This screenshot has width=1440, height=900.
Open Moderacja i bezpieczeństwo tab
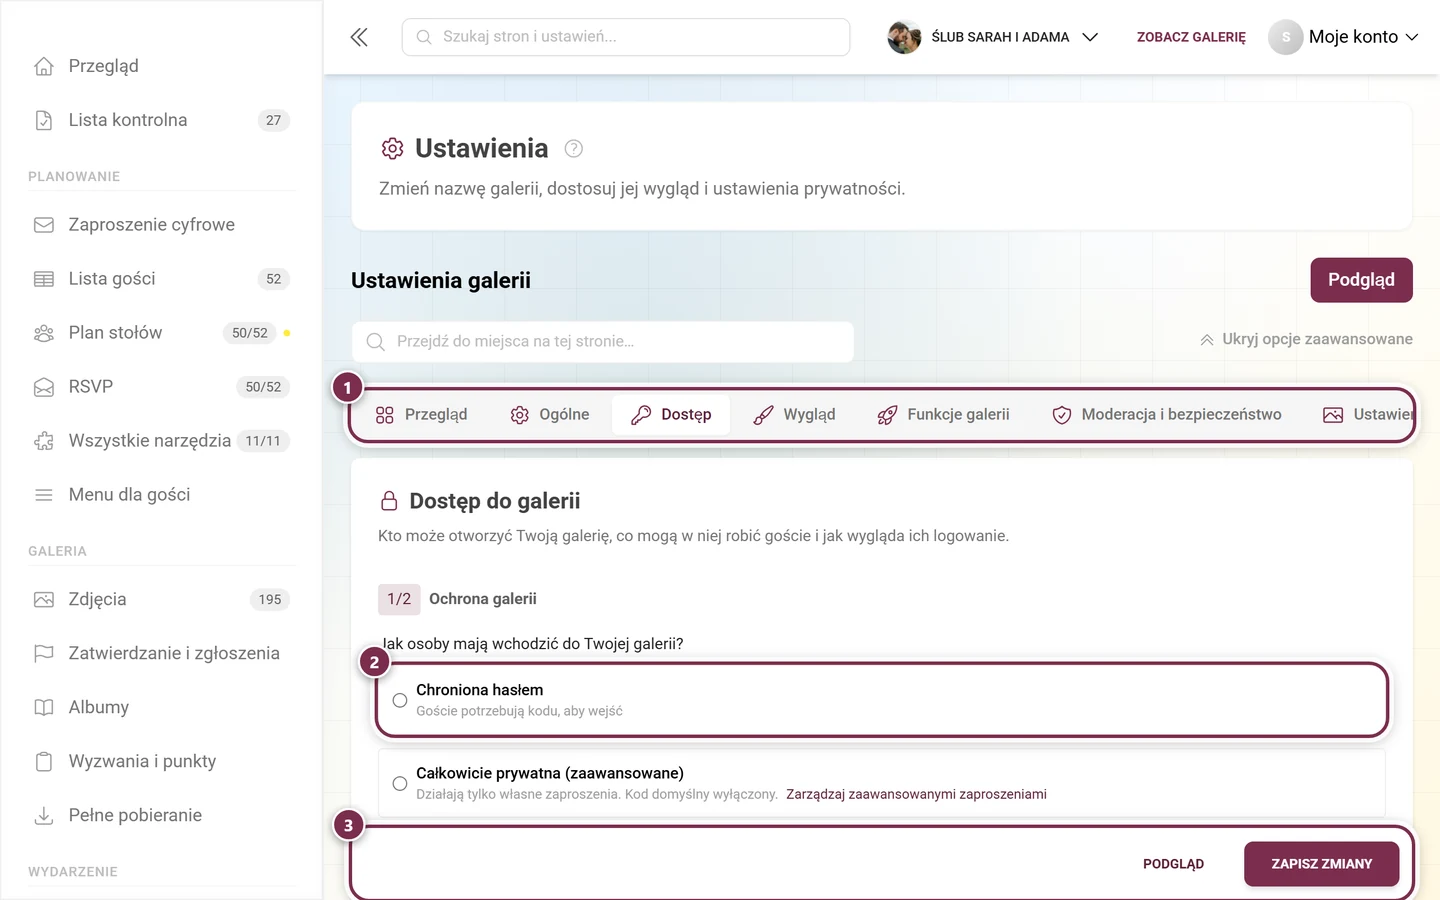tap(1166, 415)
